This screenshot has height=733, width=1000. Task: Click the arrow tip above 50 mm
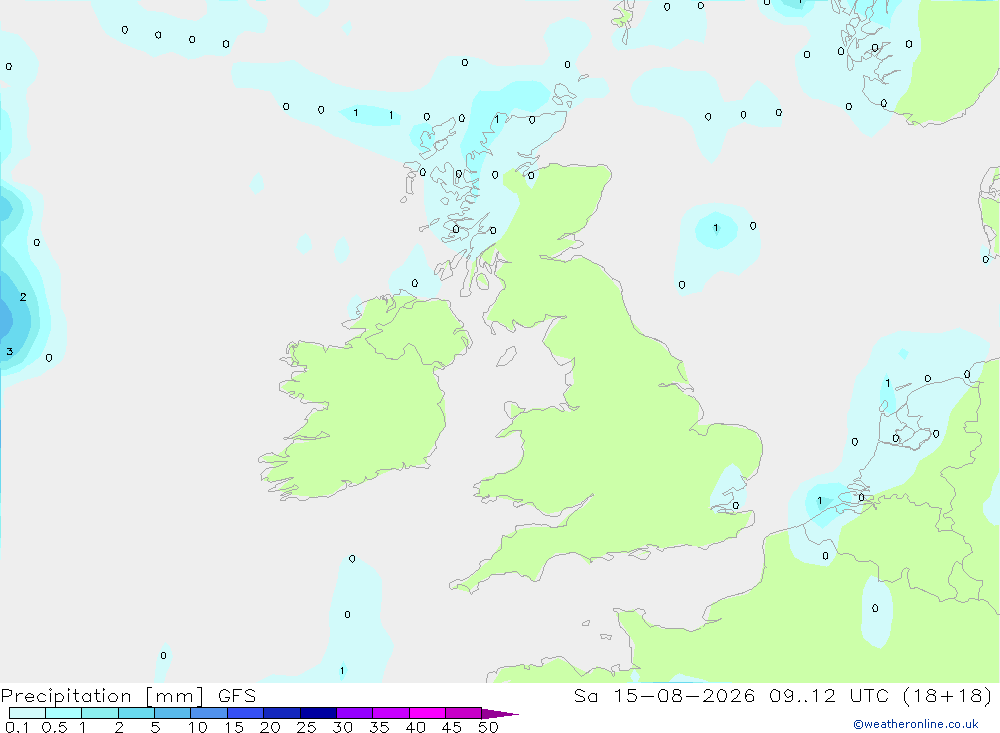501,713
